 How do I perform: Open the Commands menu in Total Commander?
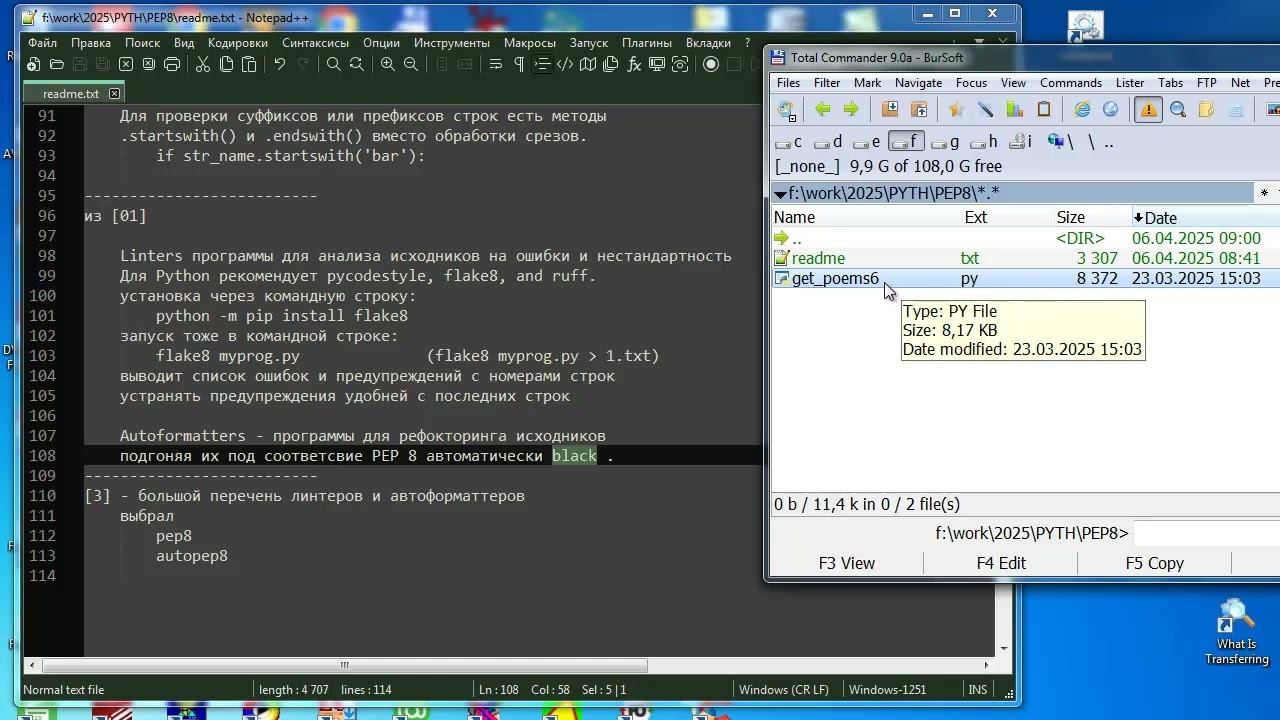pos(1071,83)
